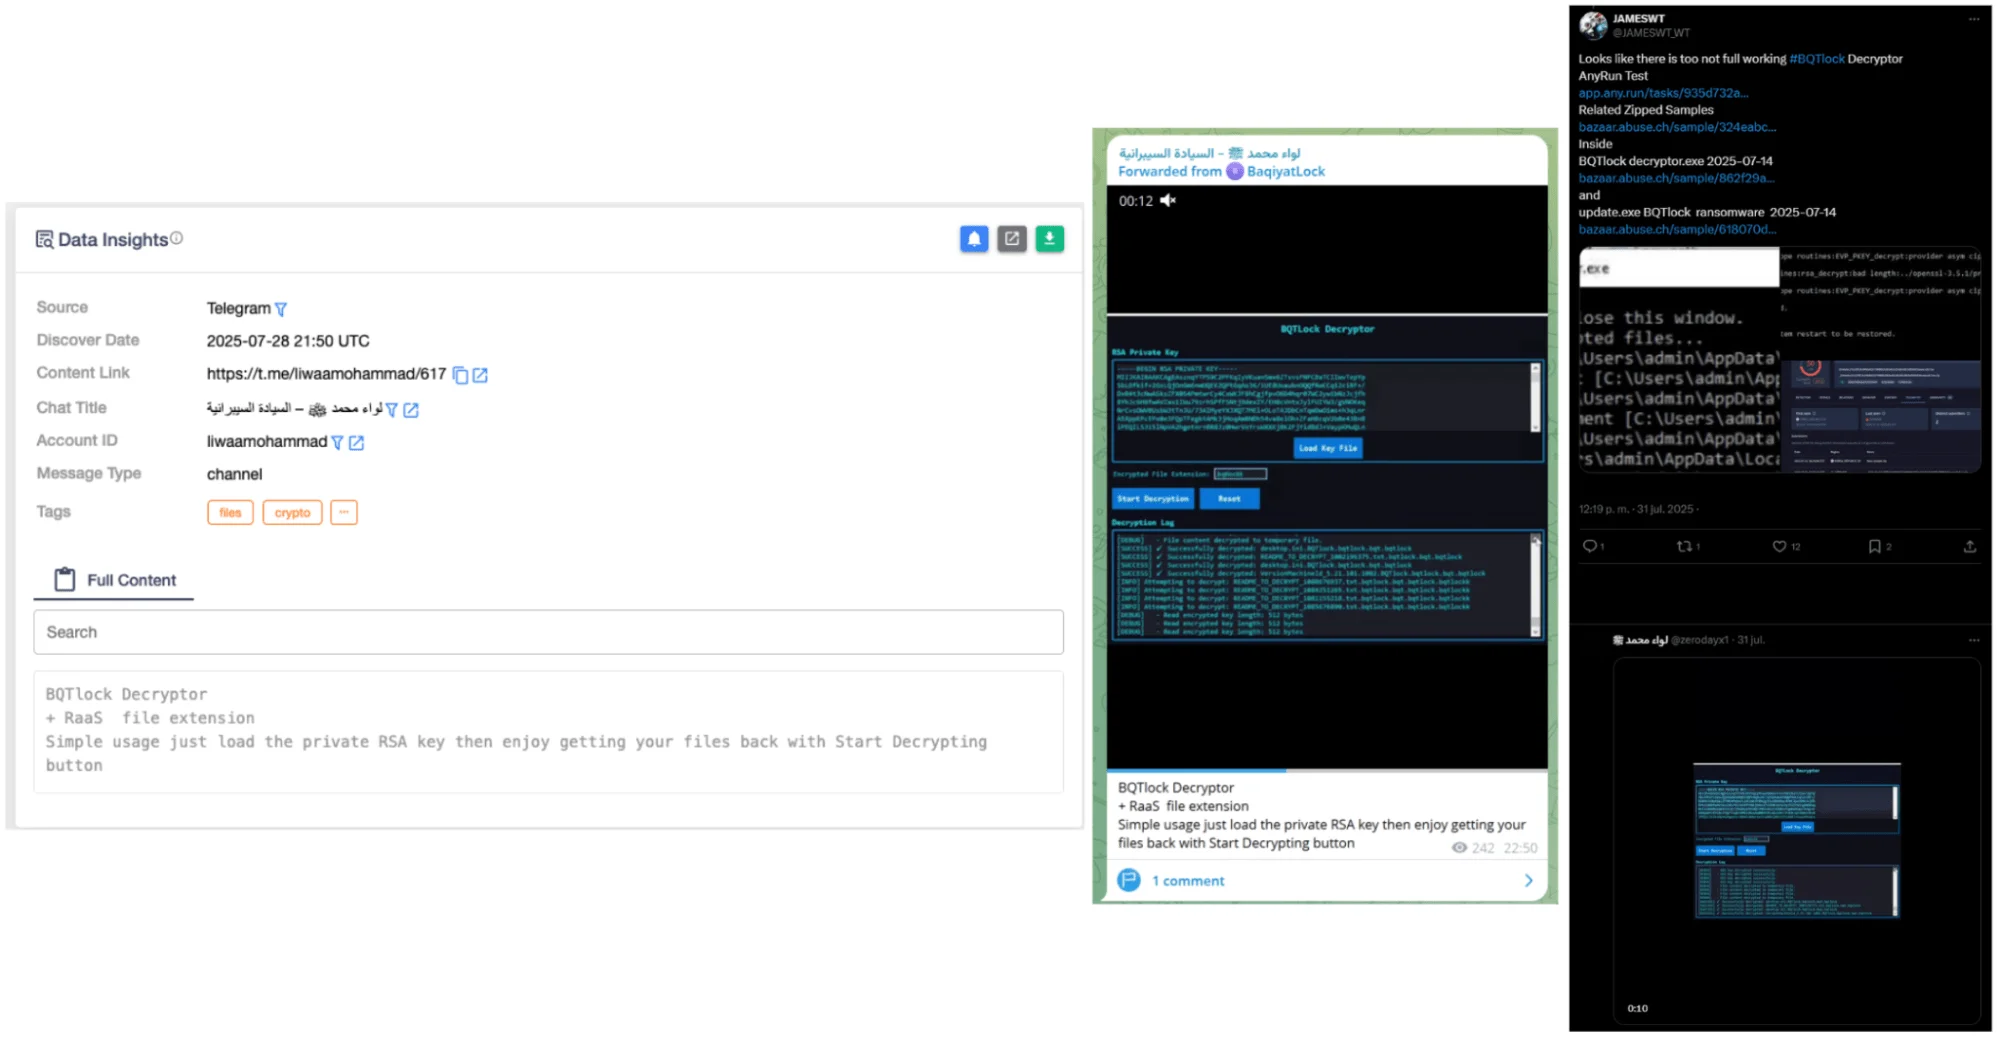Filter by Account ID liwaamohammad funnel icon
The image size is (1999, 1039).
pyautogui.click(x=338, y=442)
